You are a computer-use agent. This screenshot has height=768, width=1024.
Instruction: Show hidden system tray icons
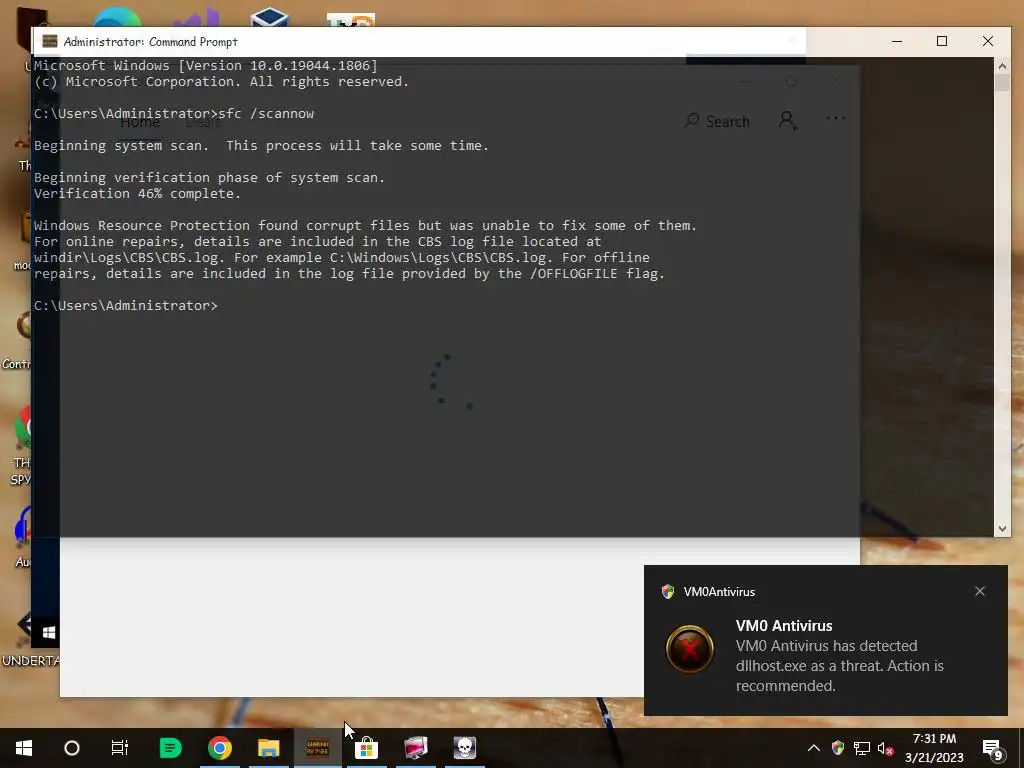coord(814,748)
